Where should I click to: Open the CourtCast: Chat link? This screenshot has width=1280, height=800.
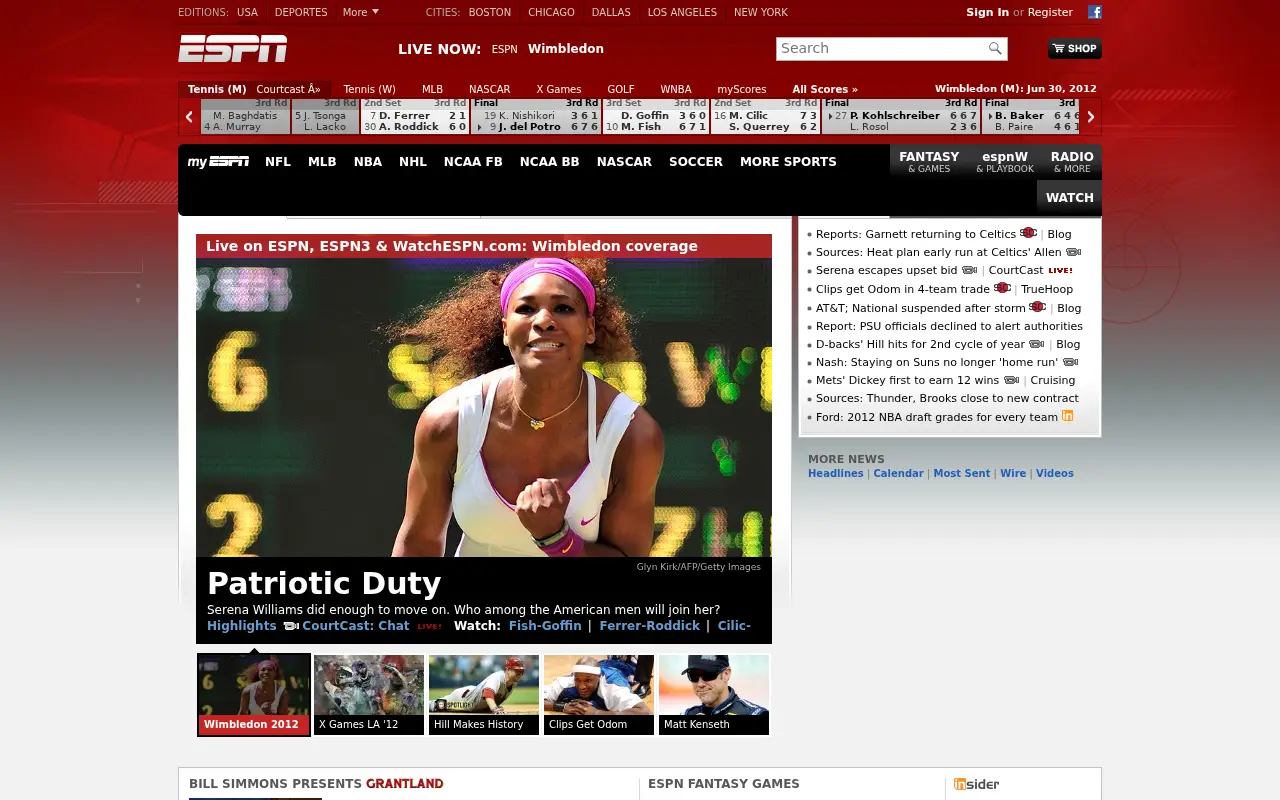pos(356,626)
